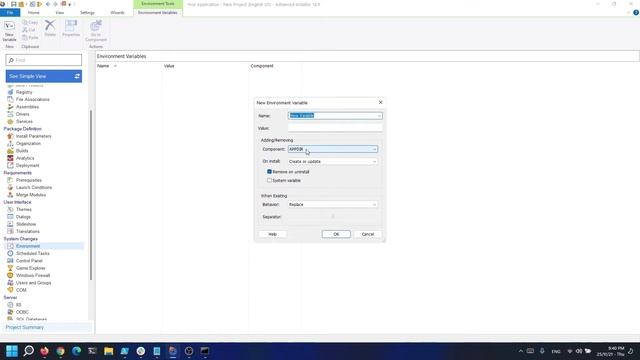Open Chrome from the taskbar
This screenshot has height=360, width=640.
[60, 351]
